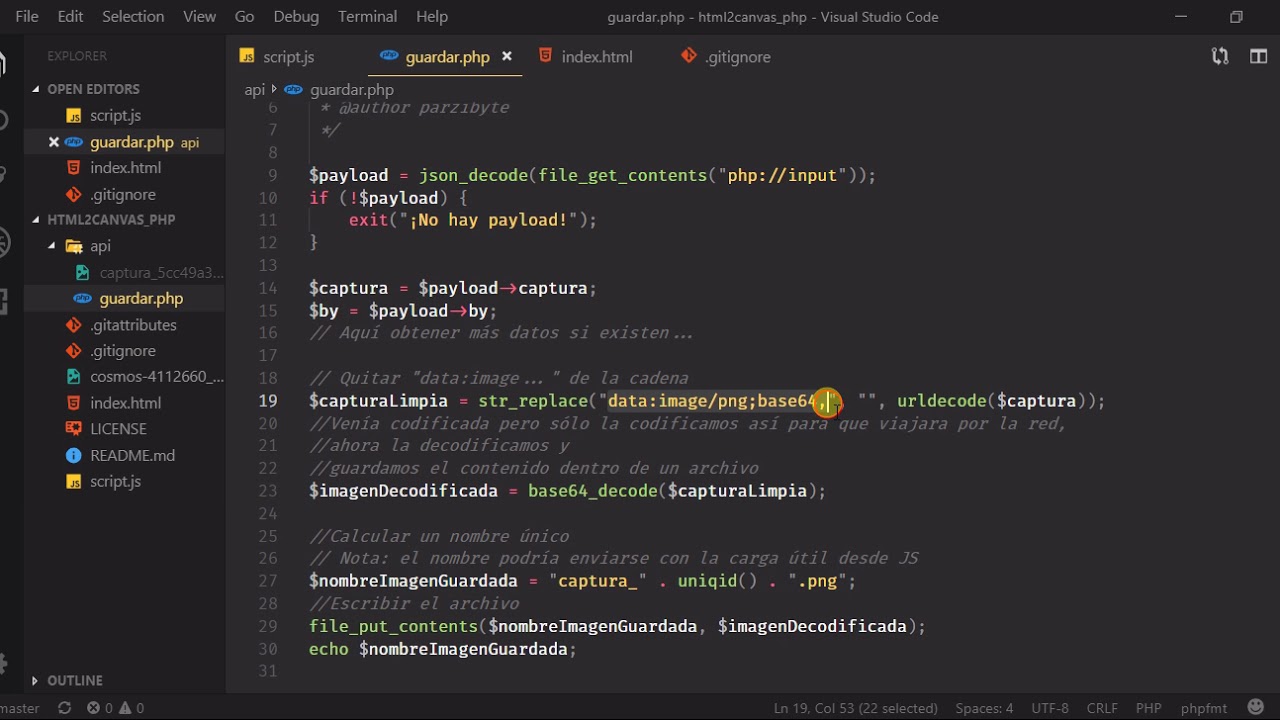
Task: Open the File menu
Action: click(27, 16)
